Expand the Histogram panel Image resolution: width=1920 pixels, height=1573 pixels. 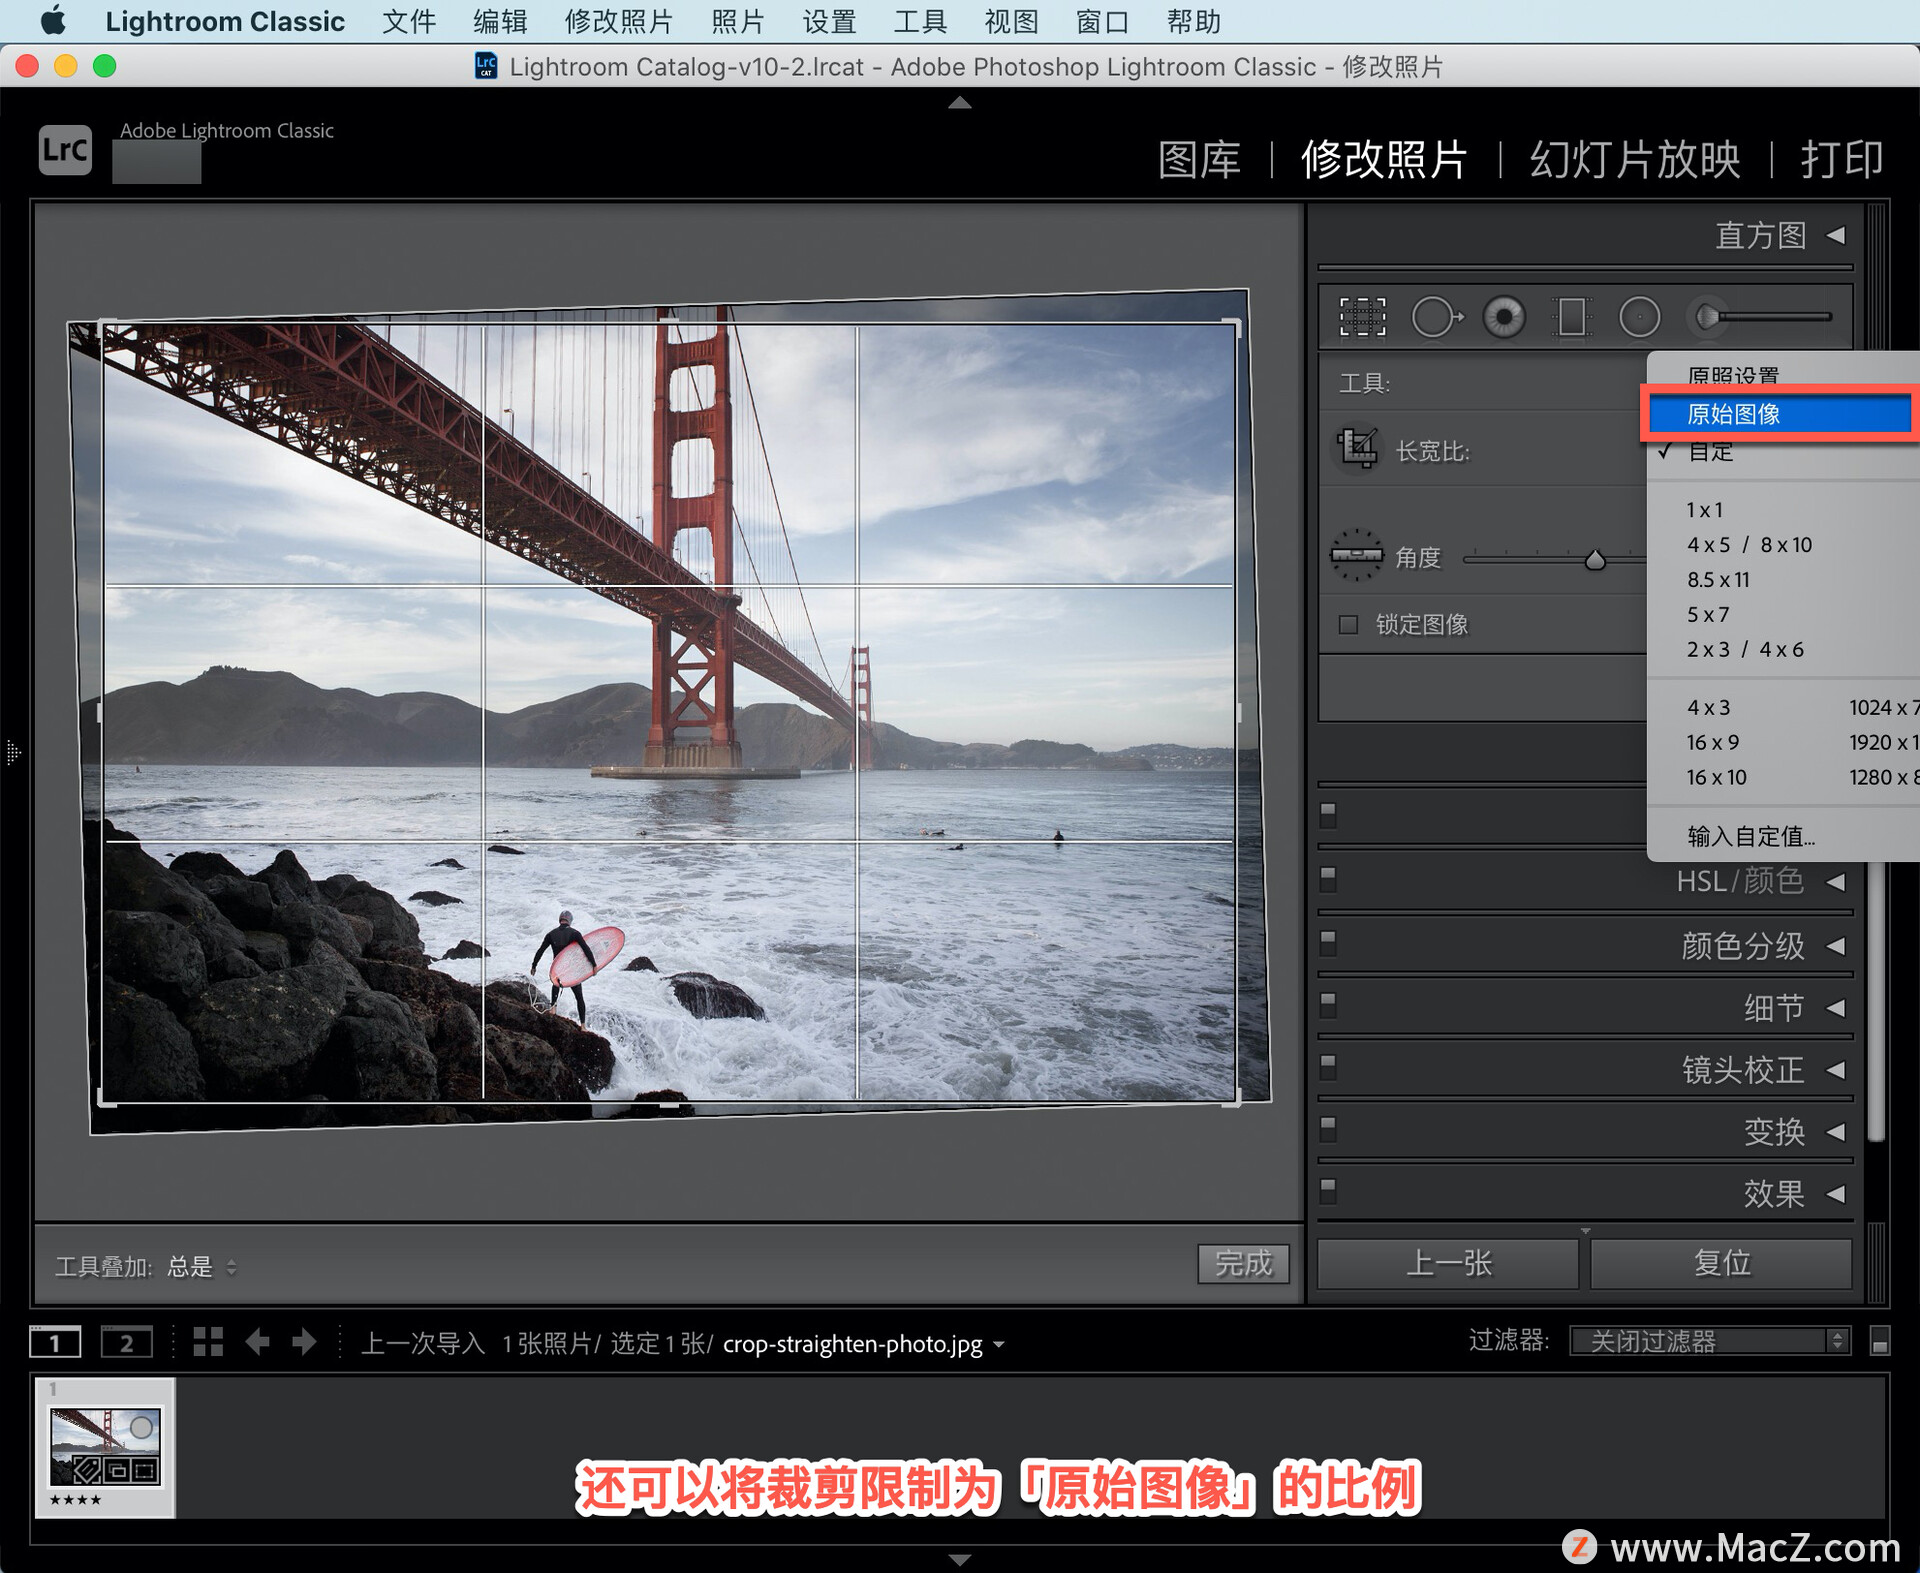(1836, 235)
